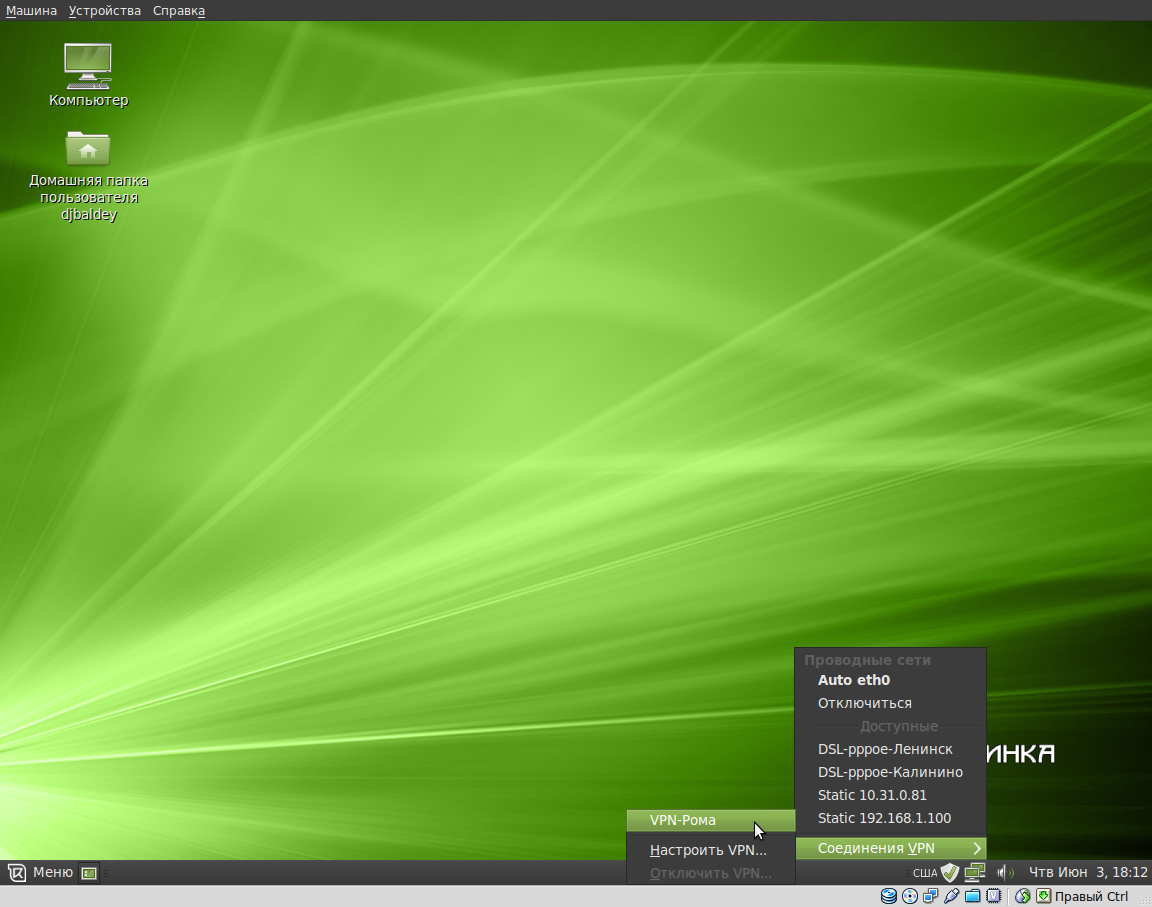Image resolution: width=1152 pixels, height=907 pixels.
Task: Open the djbaldey home folder icon
Action: click(x=88, y=150)
